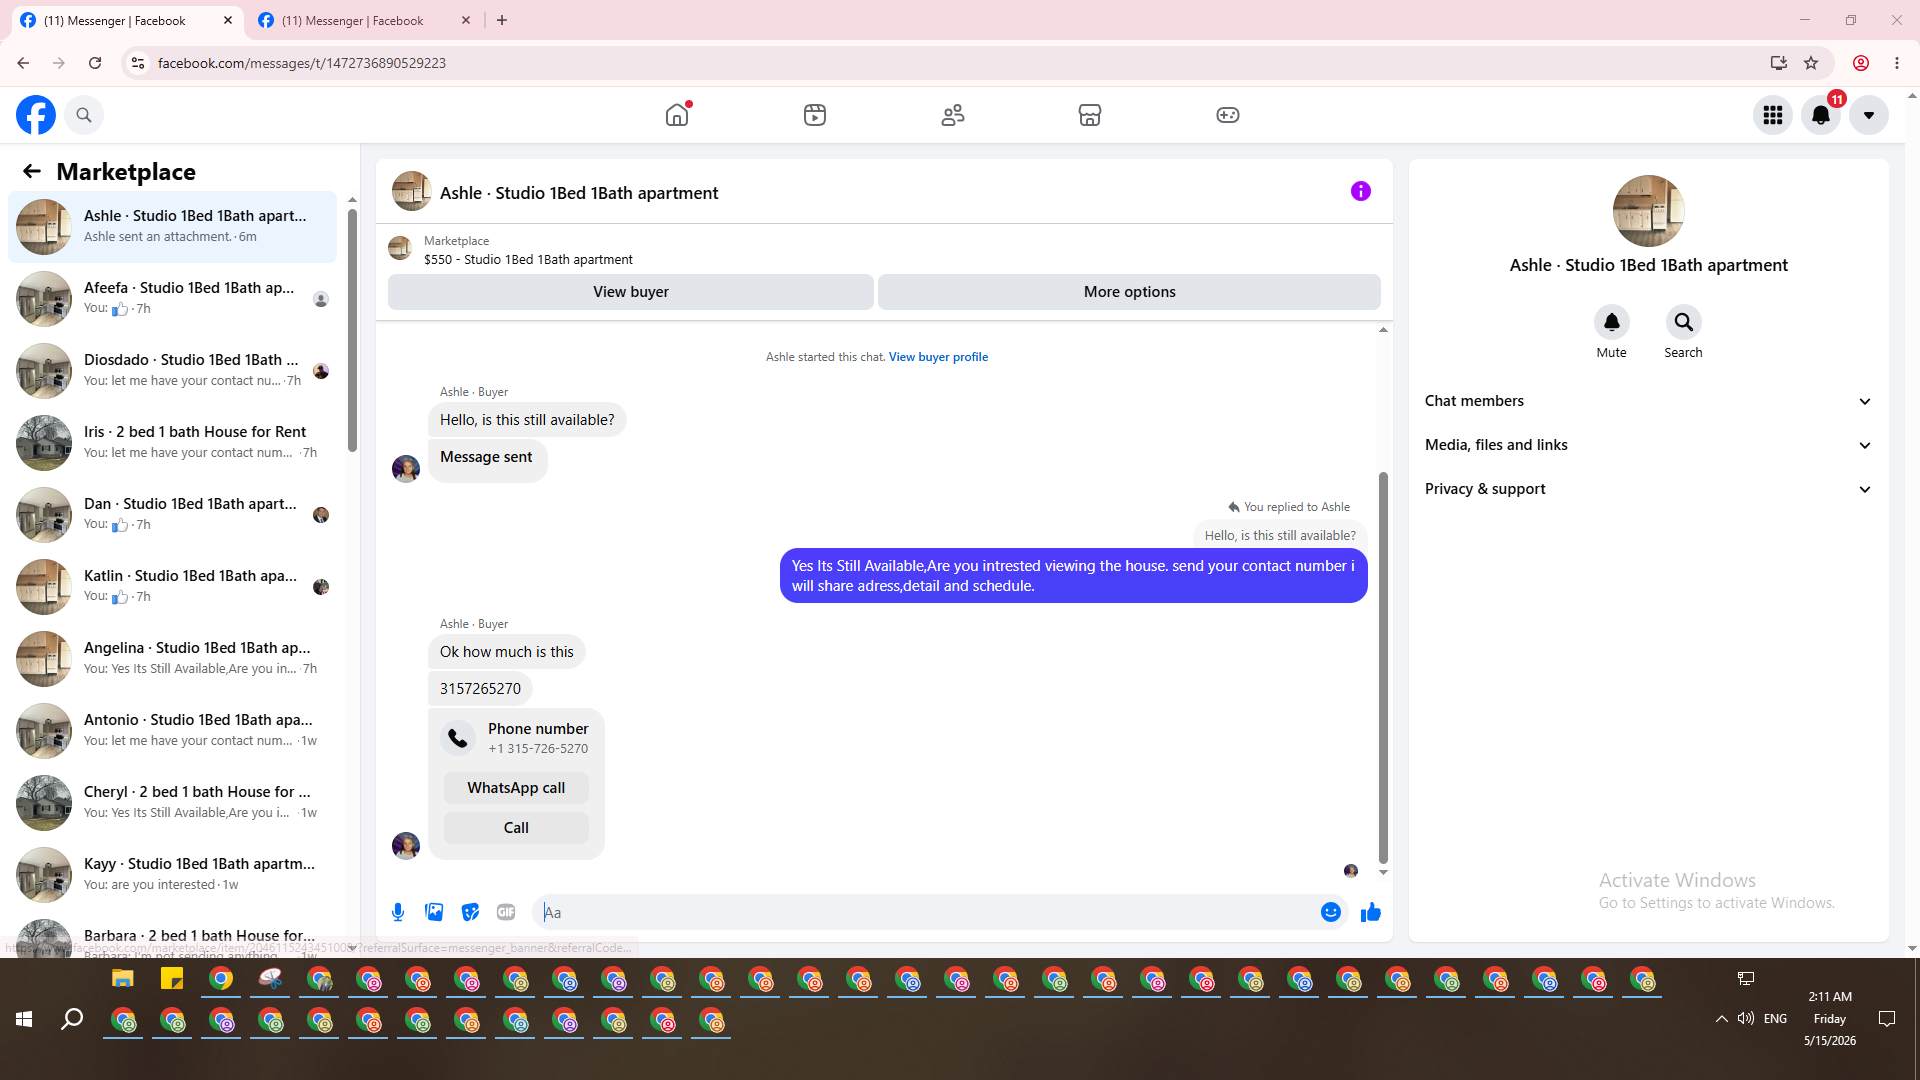The width and height of the screenshot is (1920, 1080).
Task: Click the volume speaker tray icon
Action: [x=1746, y=1019]
